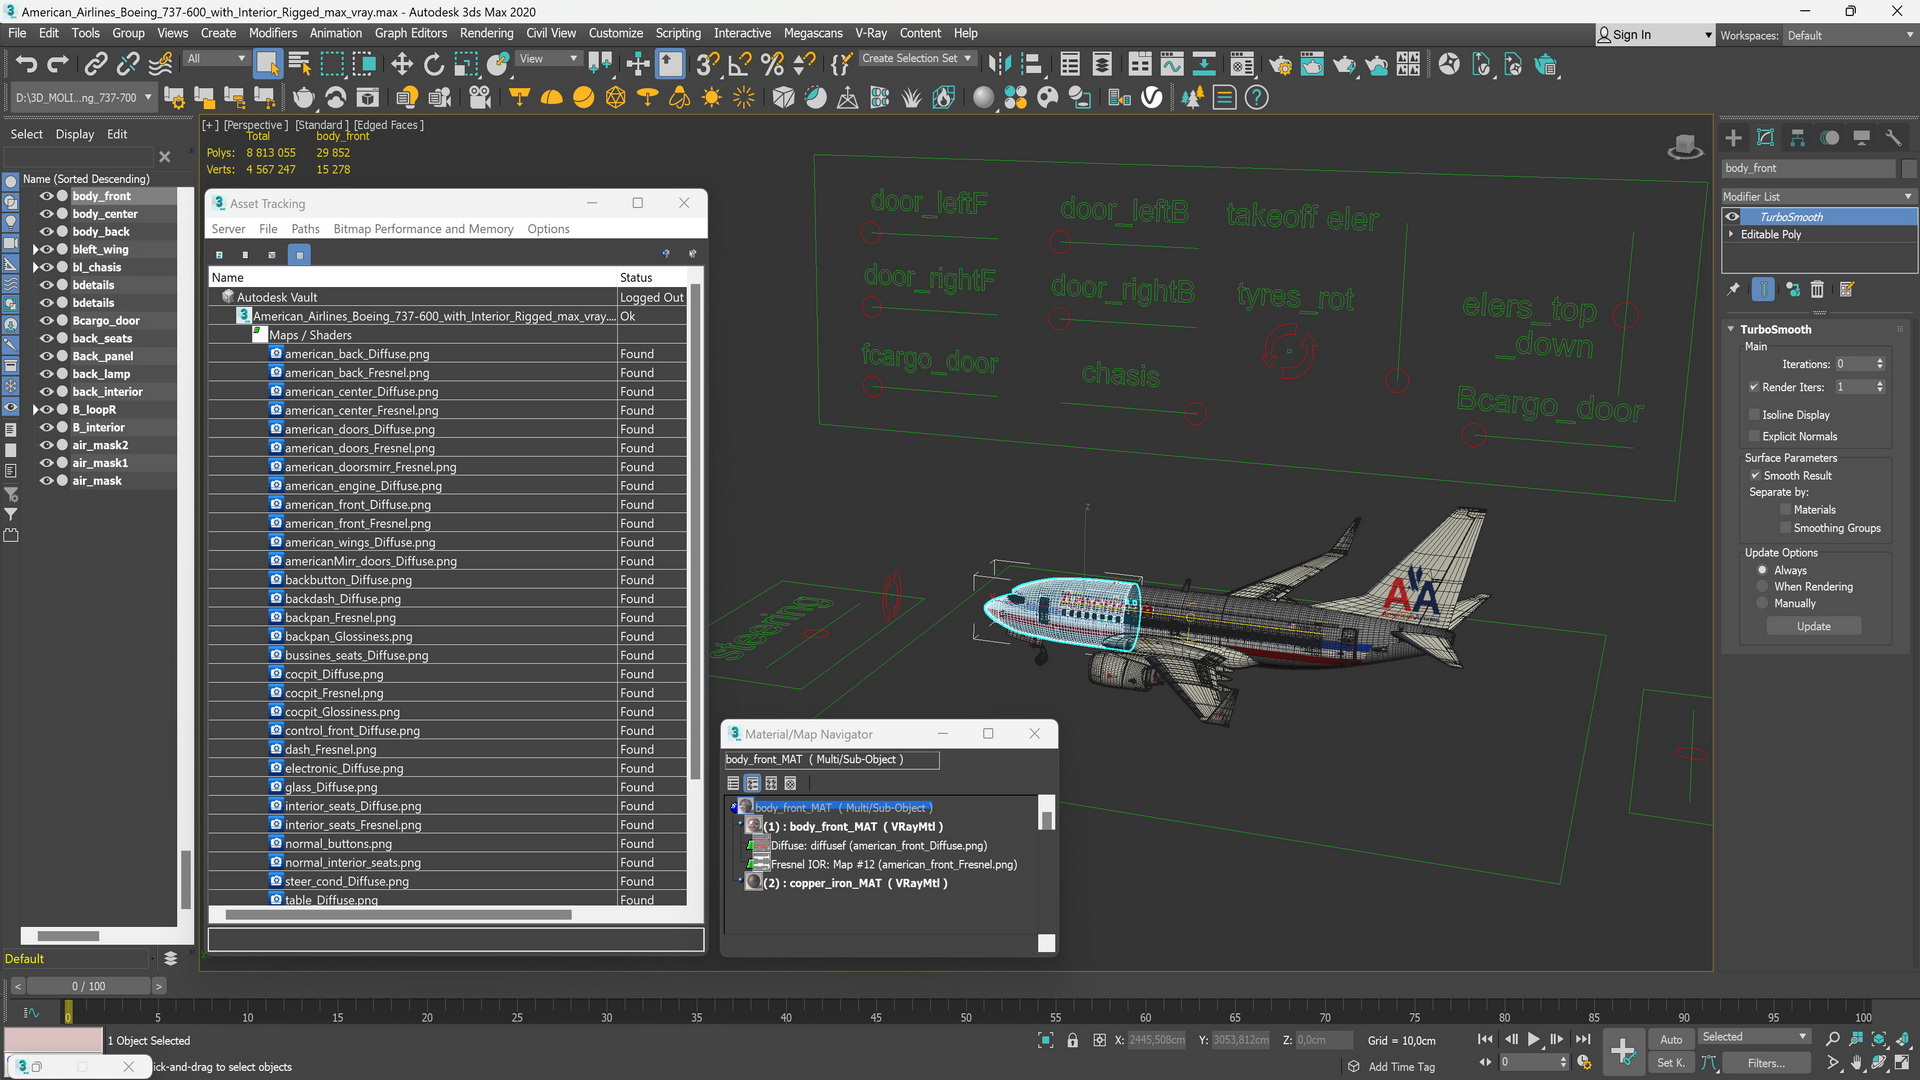Viewport: 1920px width, 1080px height.
Task: Open the Modifiers menu
Action: click(273, 33)
